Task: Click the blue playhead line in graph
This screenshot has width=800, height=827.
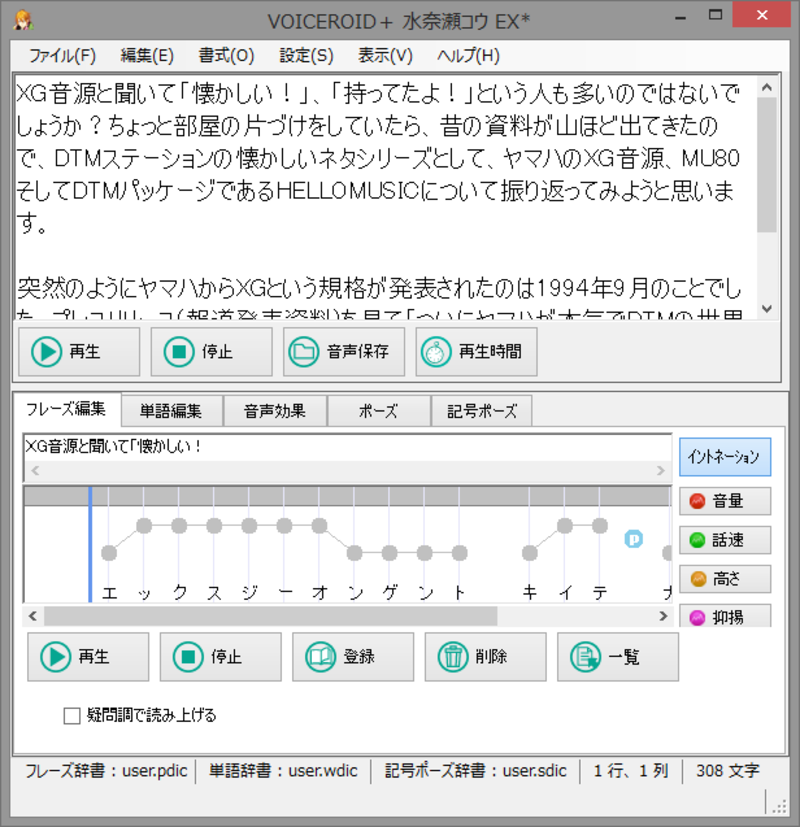Action: click(x=90, y=544)
